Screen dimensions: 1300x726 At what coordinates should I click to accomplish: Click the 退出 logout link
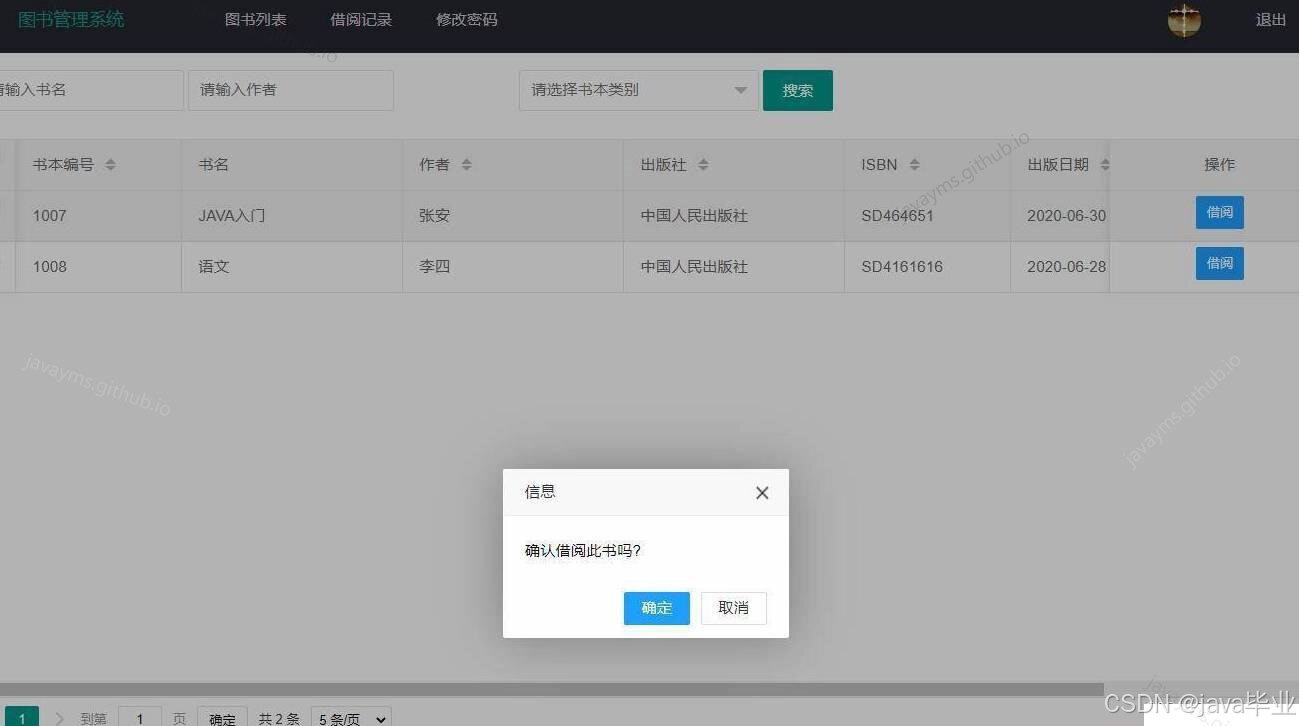(1271, 19)
